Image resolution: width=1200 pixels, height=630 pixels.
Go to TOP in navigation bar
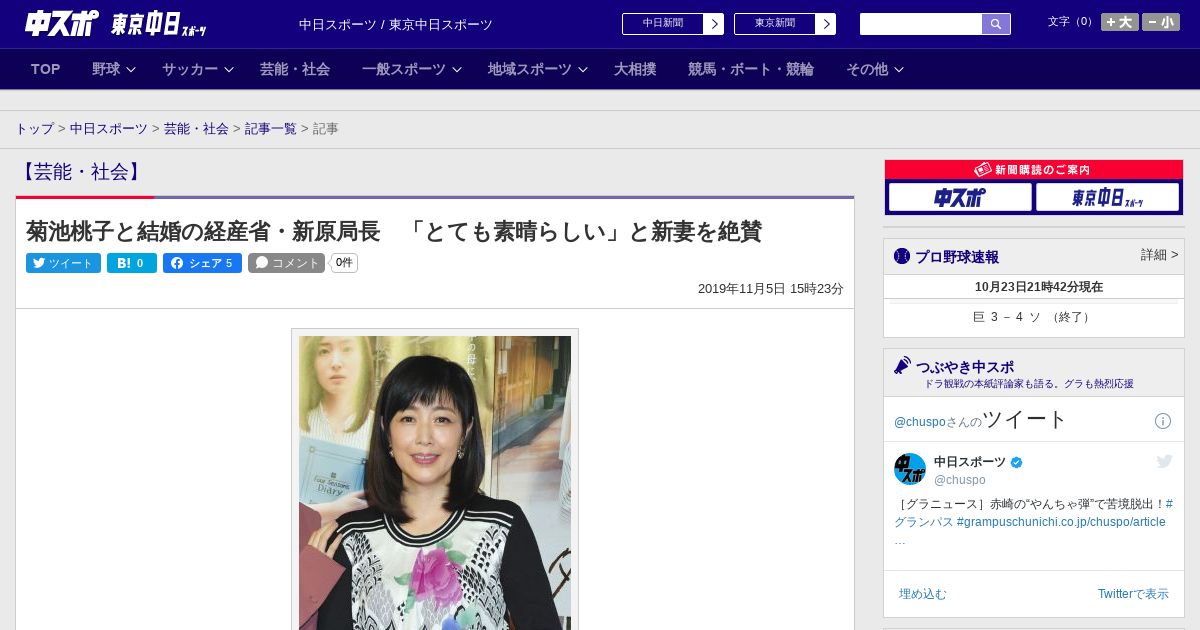46,69
